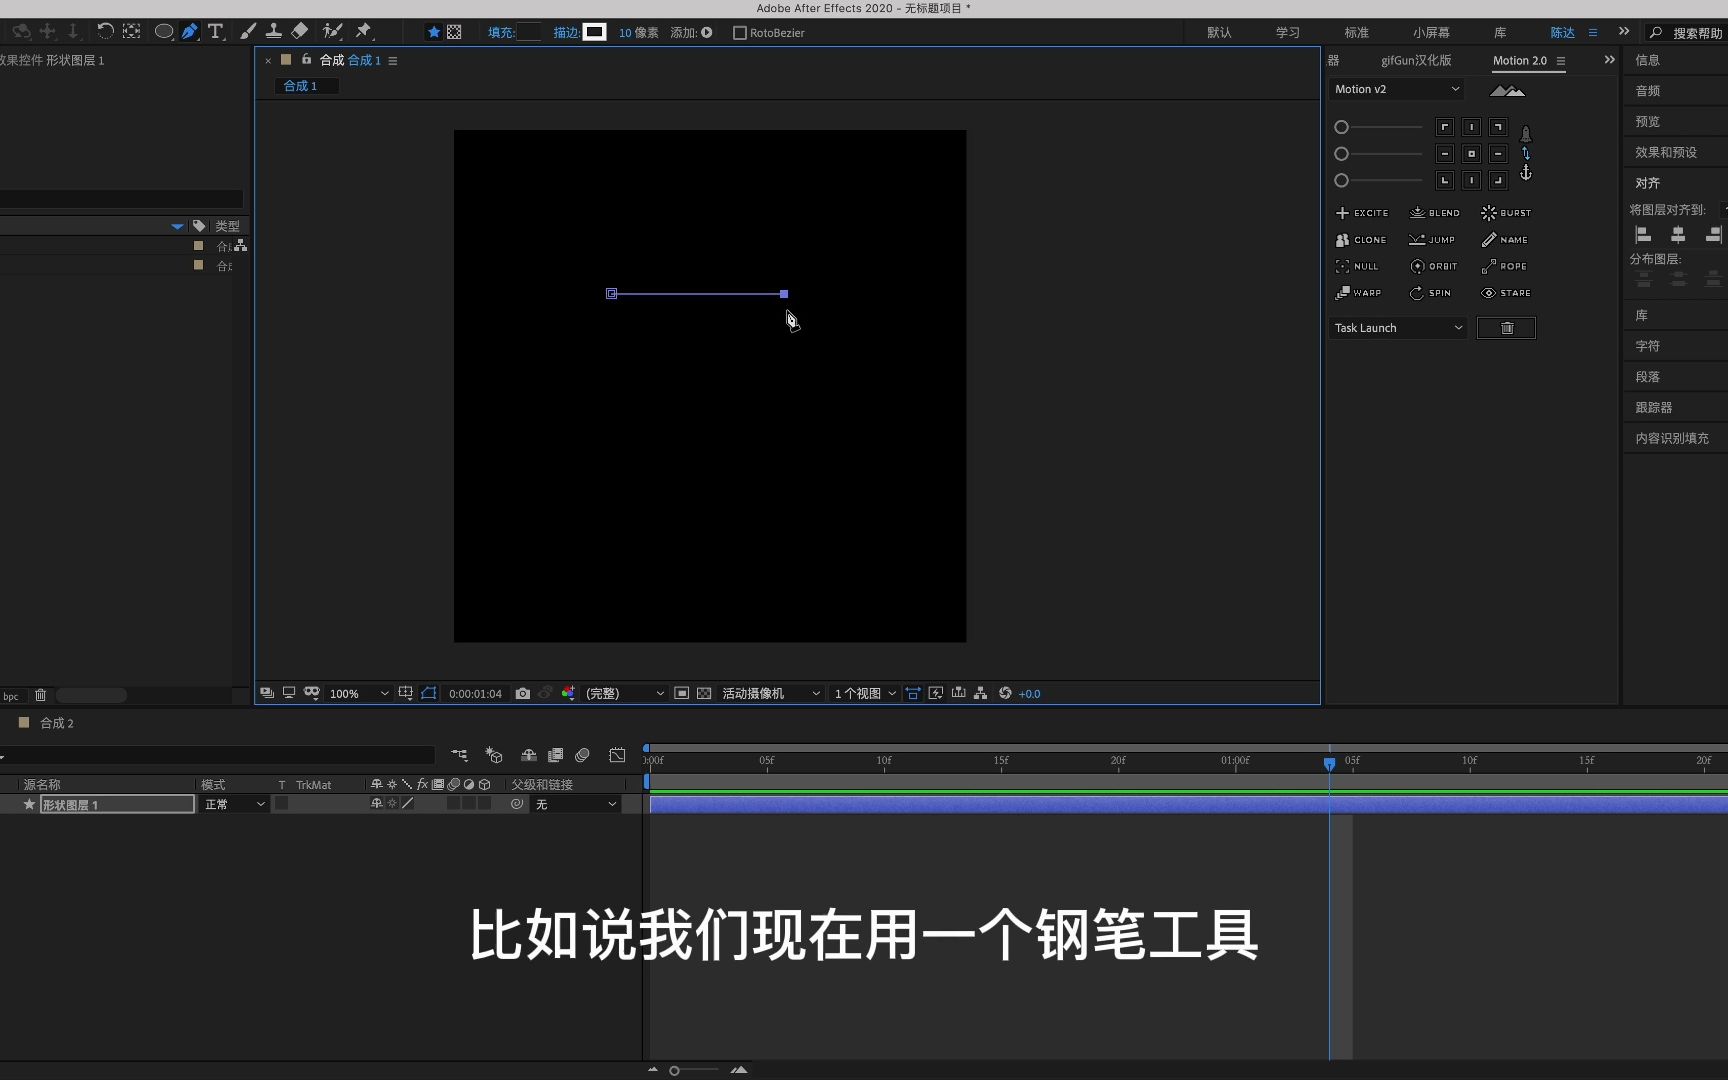Select the Eraser tool

coord(298,31)
